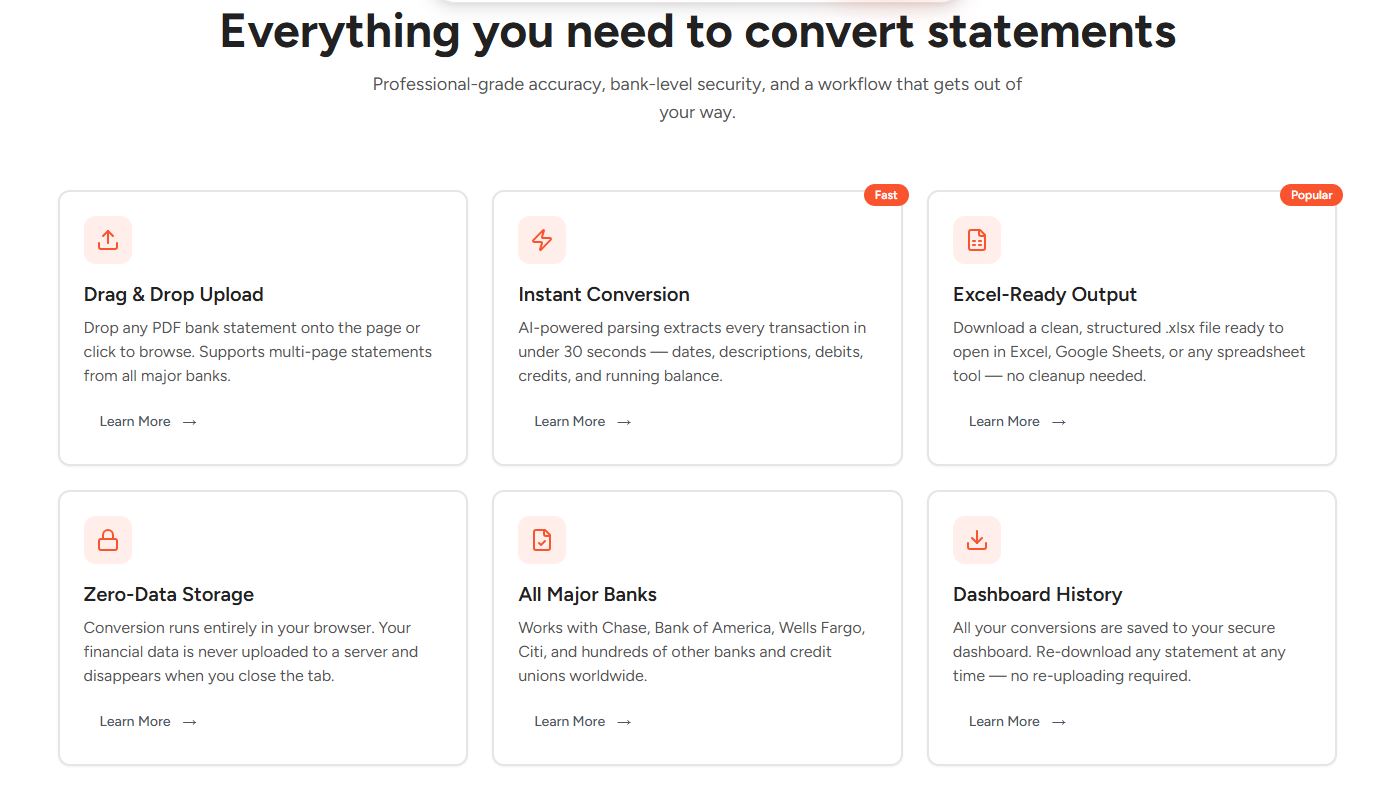
Task: Open Learn More under Zero-Data Storage
Action: pyautogui.click(x=148, y=722)
